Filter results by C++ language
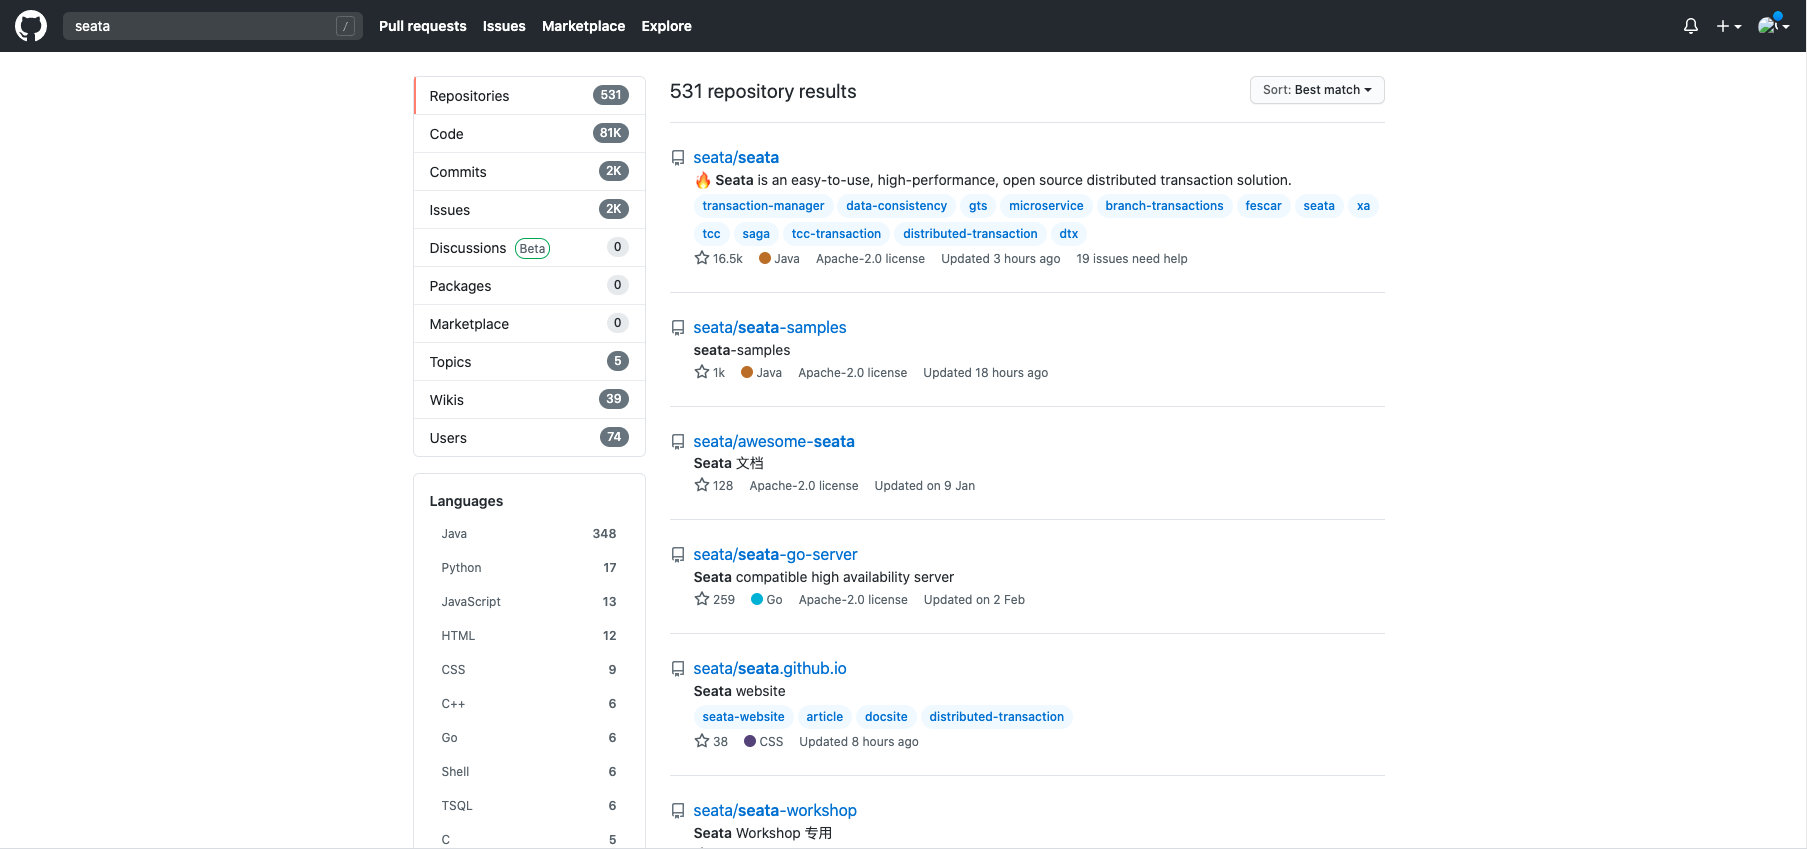 529,704
